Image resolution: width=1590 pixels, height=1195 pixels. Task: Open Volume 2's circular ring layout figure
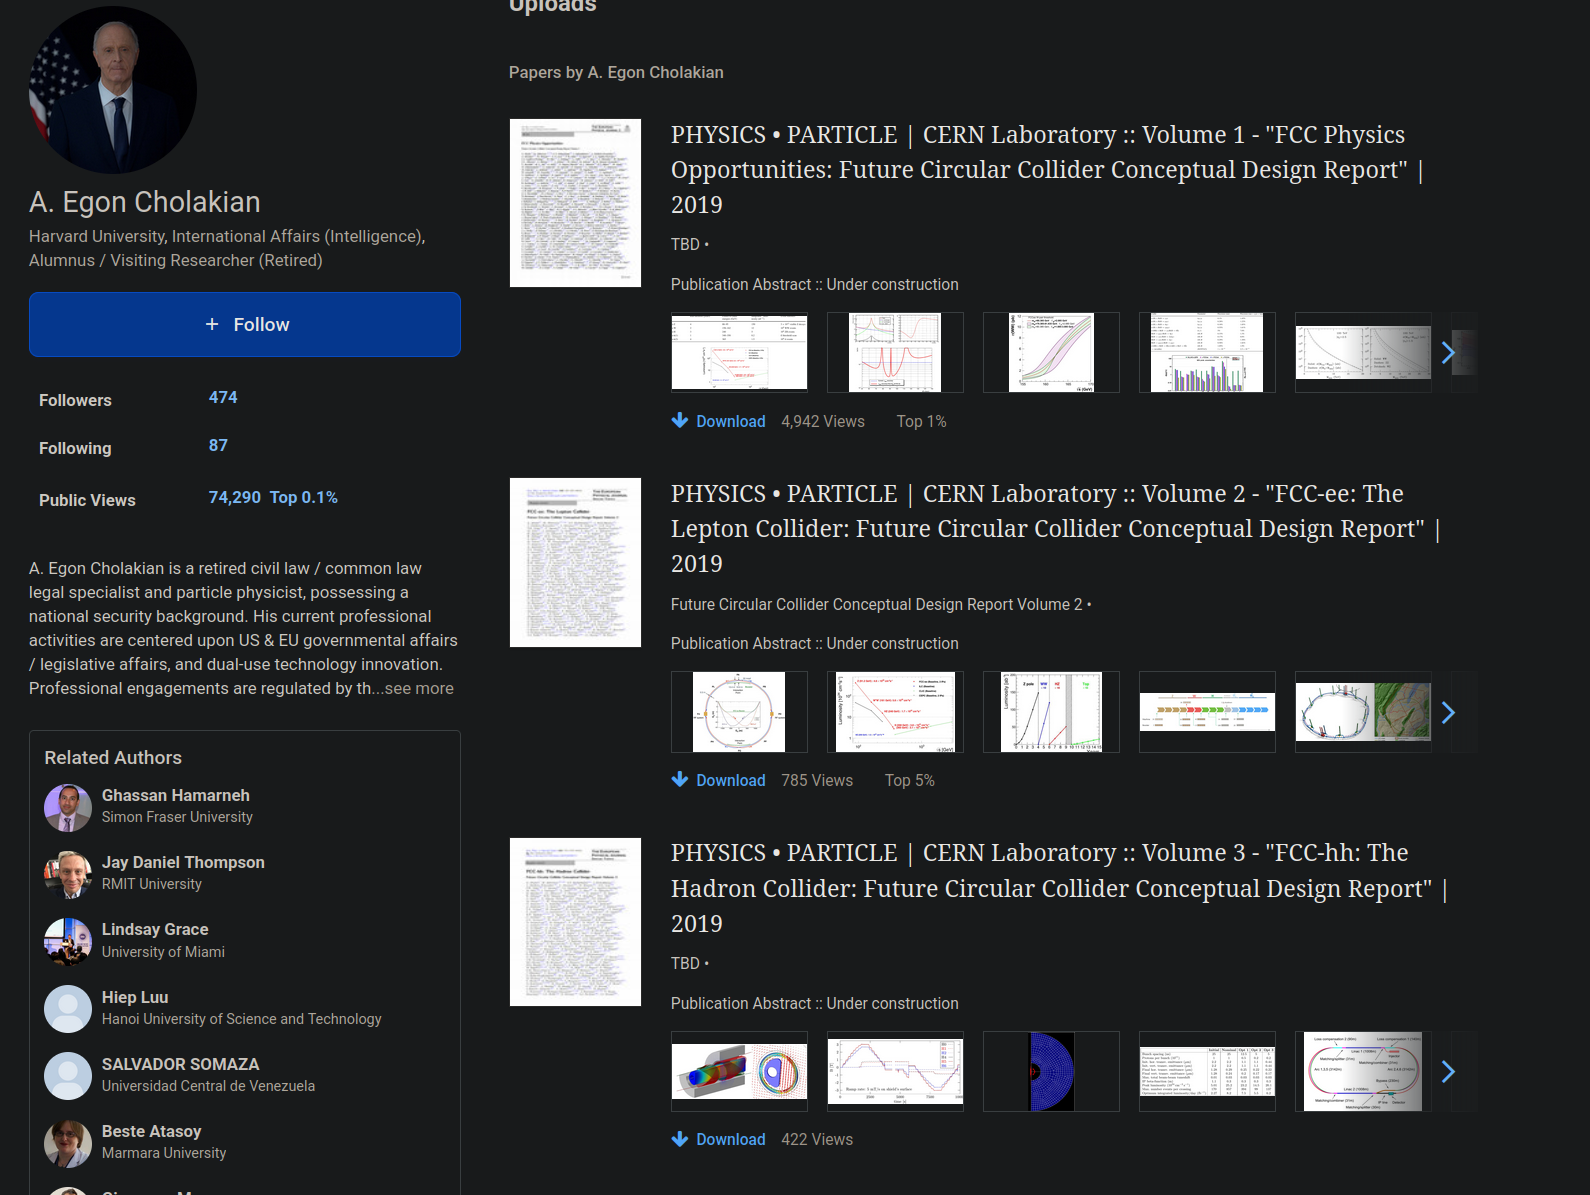point(739,712)
